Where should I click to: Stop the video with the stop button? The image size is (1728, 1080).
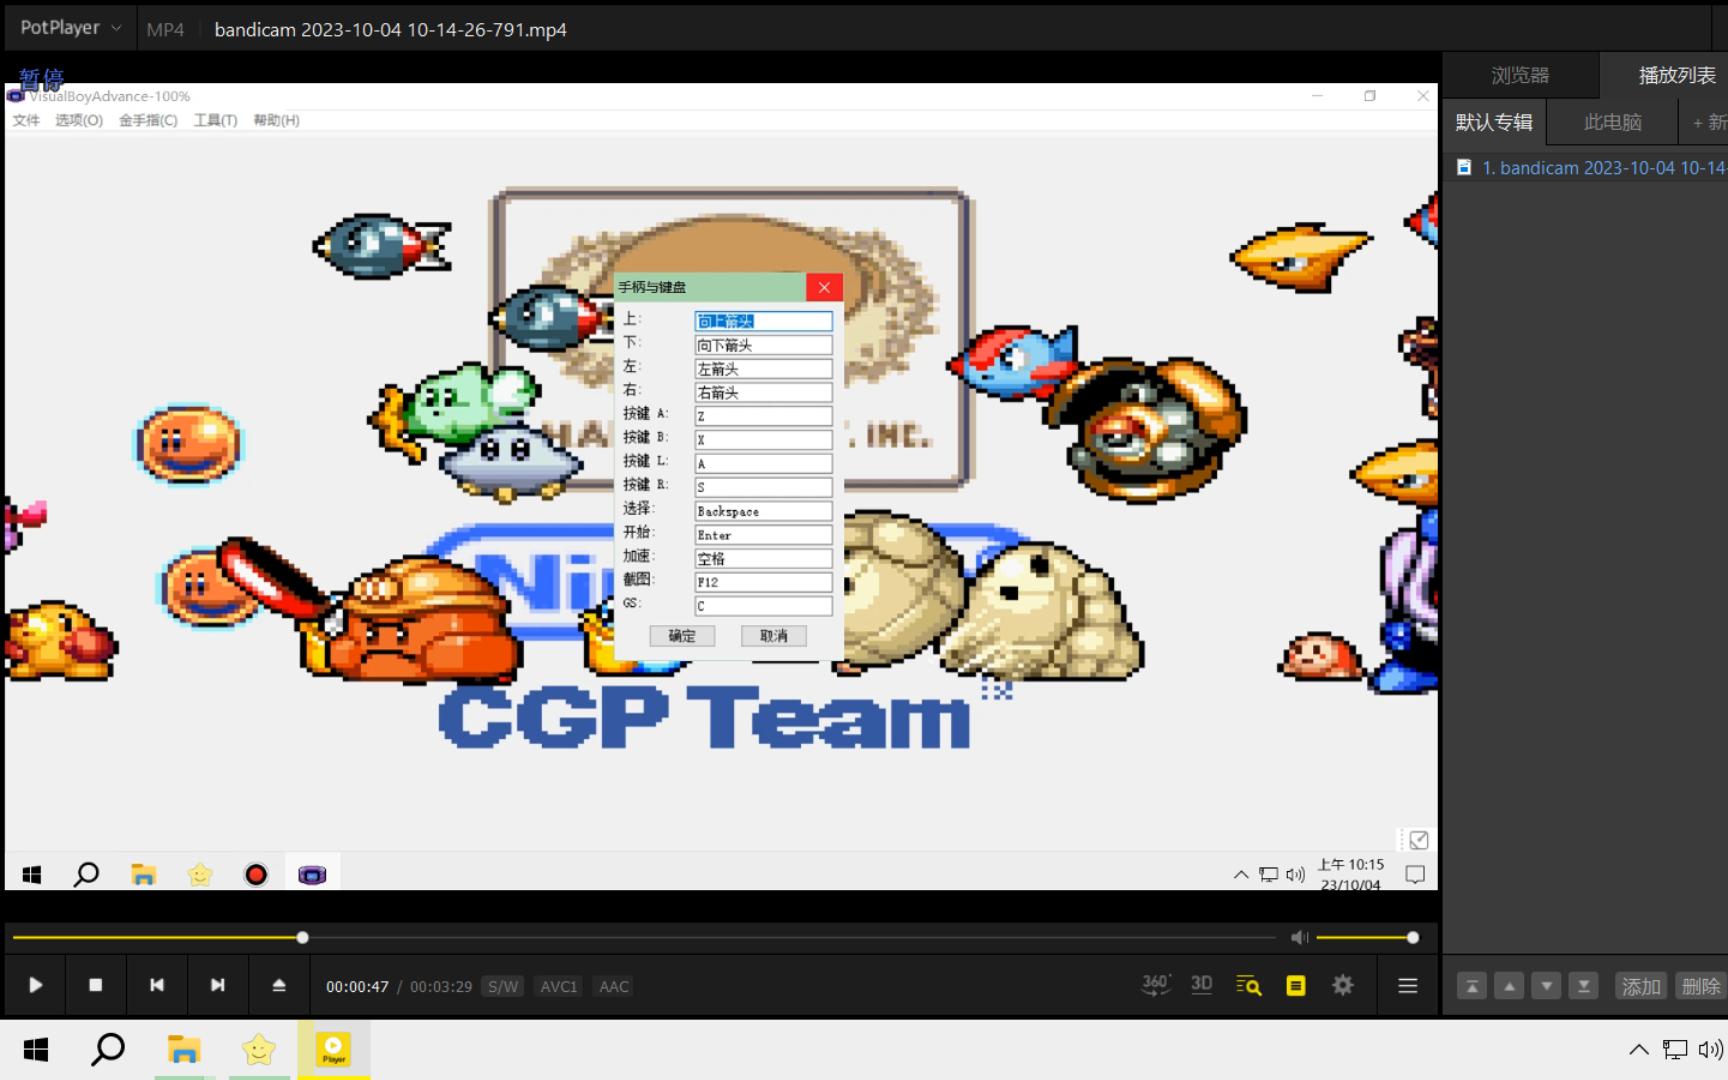click(96, 985)
